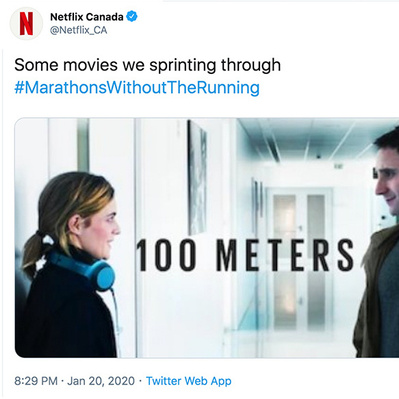Click the man's face in the movie still
The height and width of the screenshot is (399, 399).
coord(387,182)
